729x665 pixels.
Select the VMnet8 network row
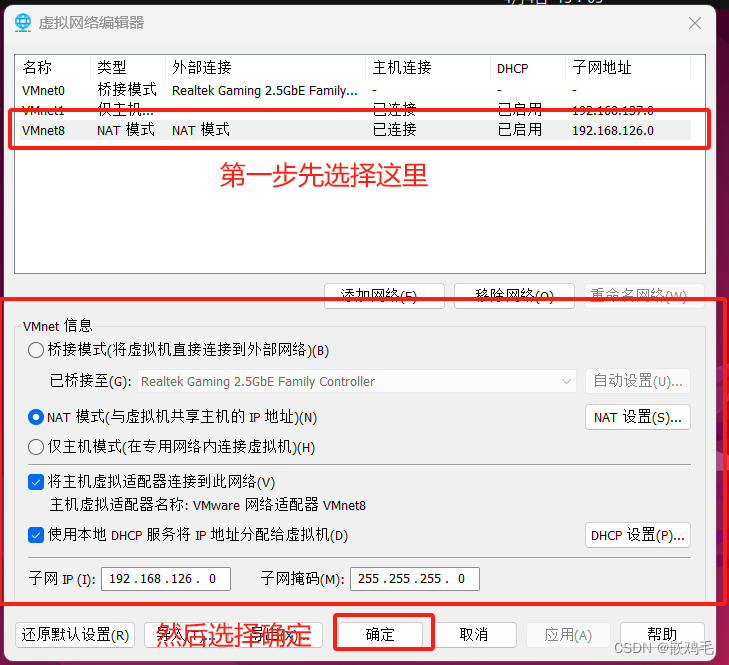coord(355,130)
